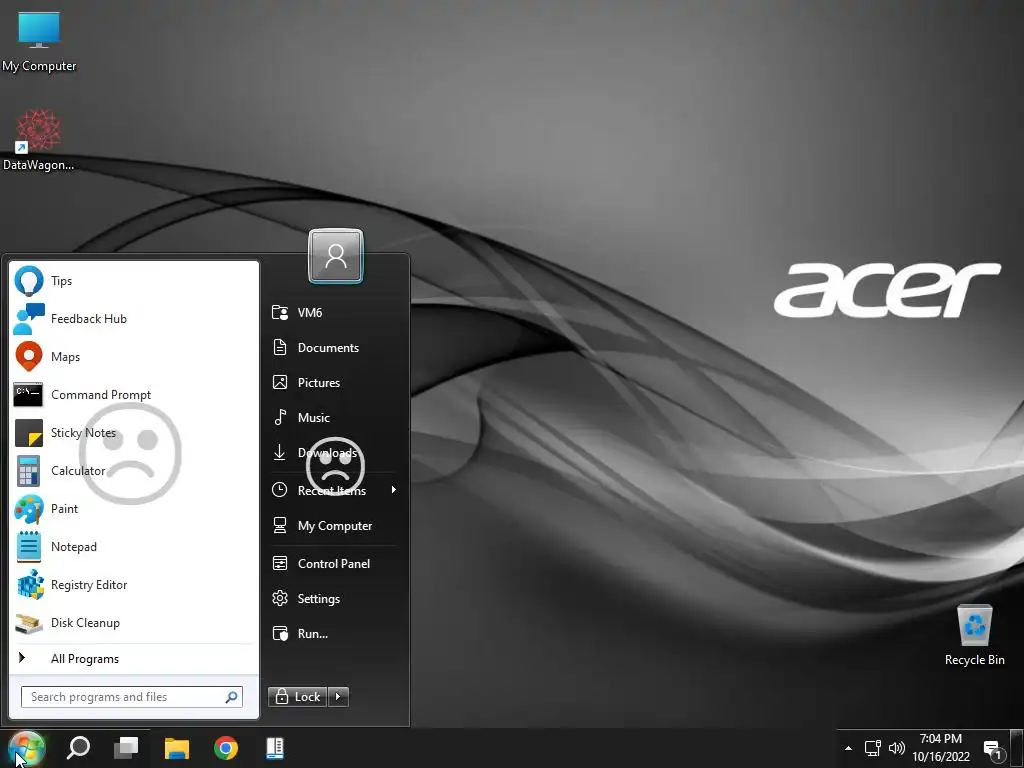
Task: Select the Recycle Bin icon
Action: [974, 635]
